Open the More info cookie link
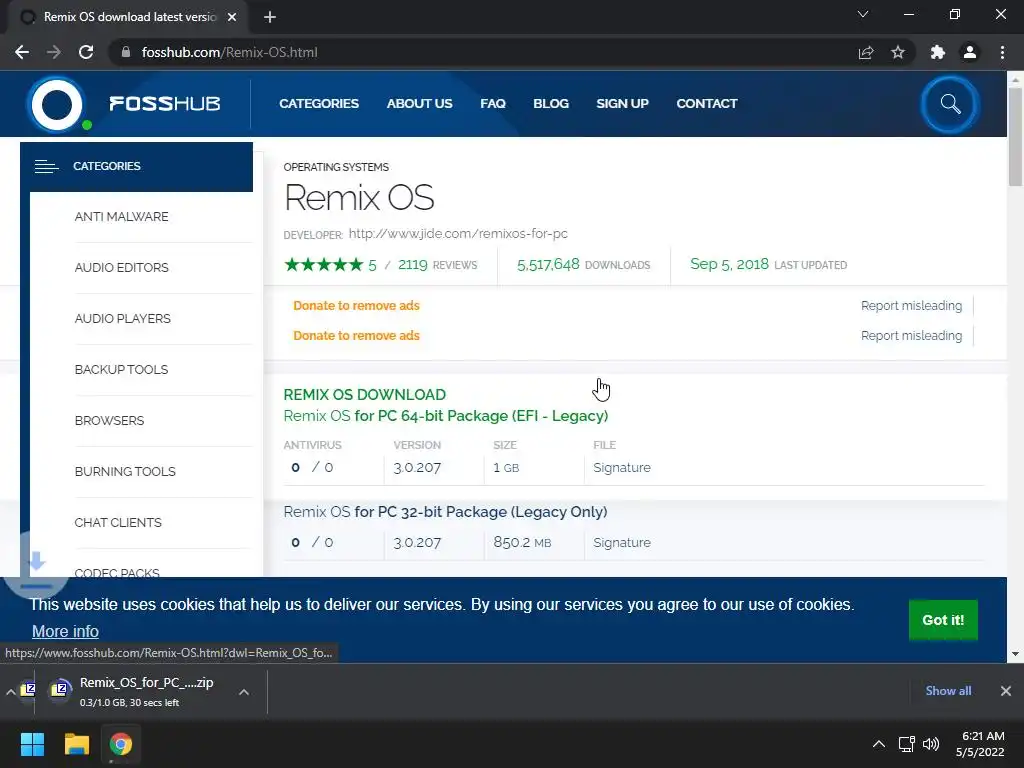The image size is (1024, 768). pyautogui.click(x=65, y=632)
